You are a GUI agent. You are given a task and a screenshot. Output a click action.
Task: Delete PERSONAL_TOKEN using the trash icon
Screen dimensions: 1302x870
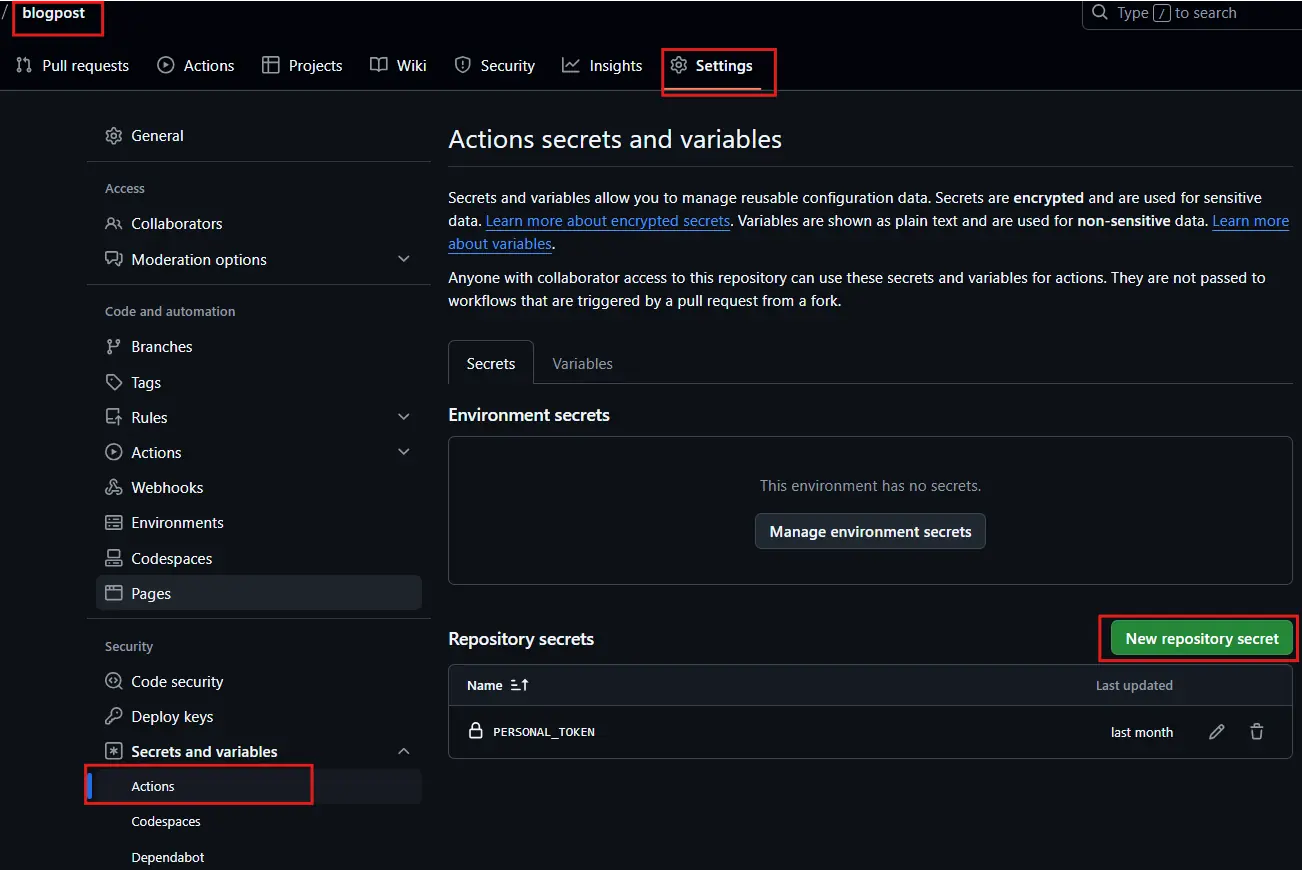(1257, 732)
